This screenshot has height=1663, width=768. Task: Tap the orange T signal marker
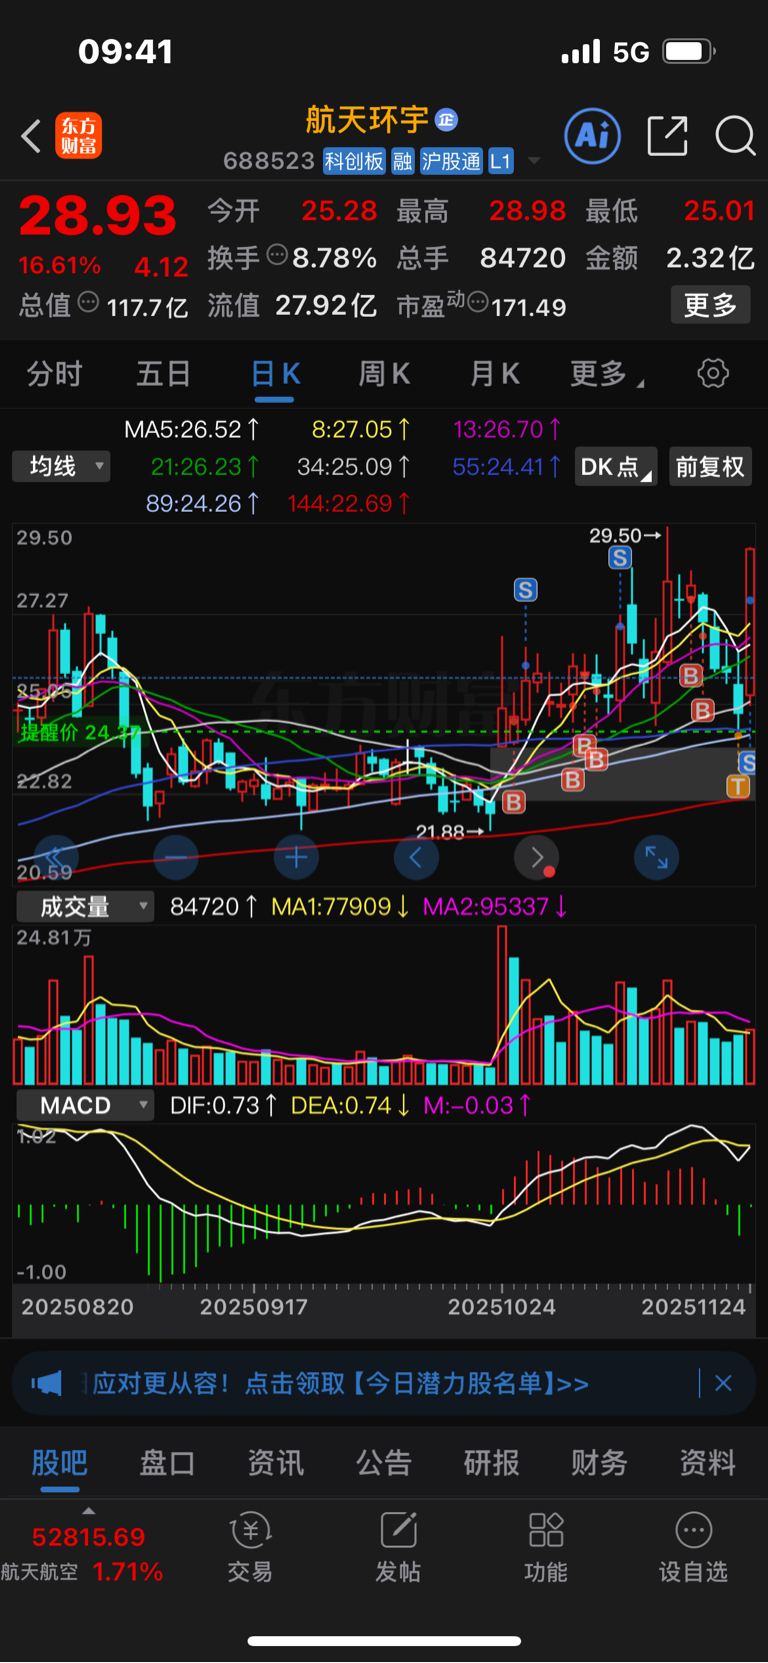pos(738,787)
